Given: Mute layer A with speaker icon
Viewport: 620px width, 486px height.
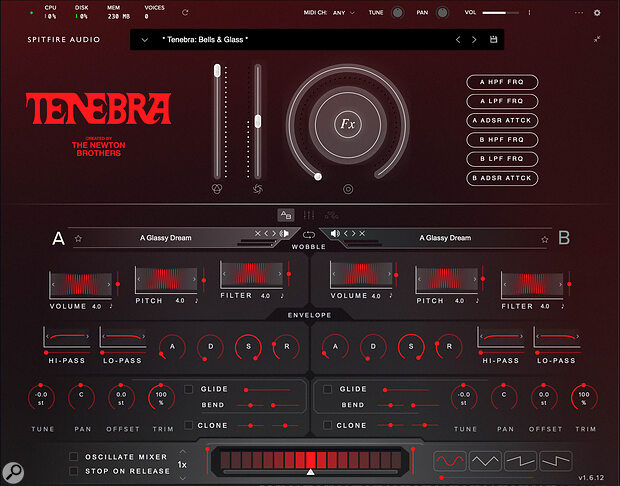Looking at the screenshot, I should click(284, 233).
